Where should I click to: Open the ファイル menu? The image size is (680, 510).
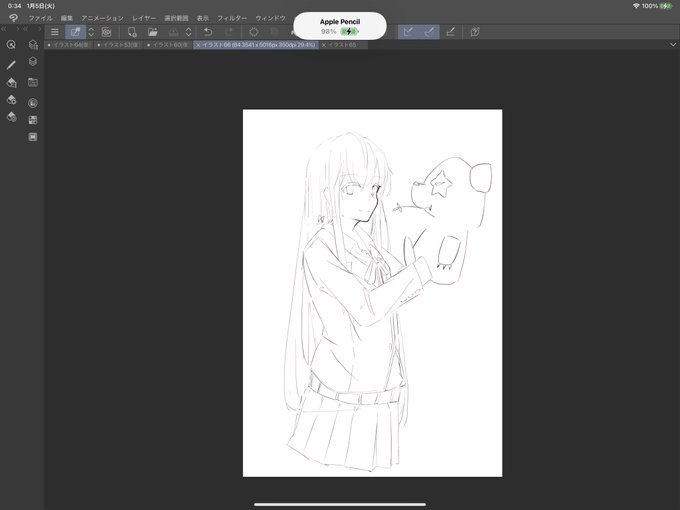(x=40, y=18)
